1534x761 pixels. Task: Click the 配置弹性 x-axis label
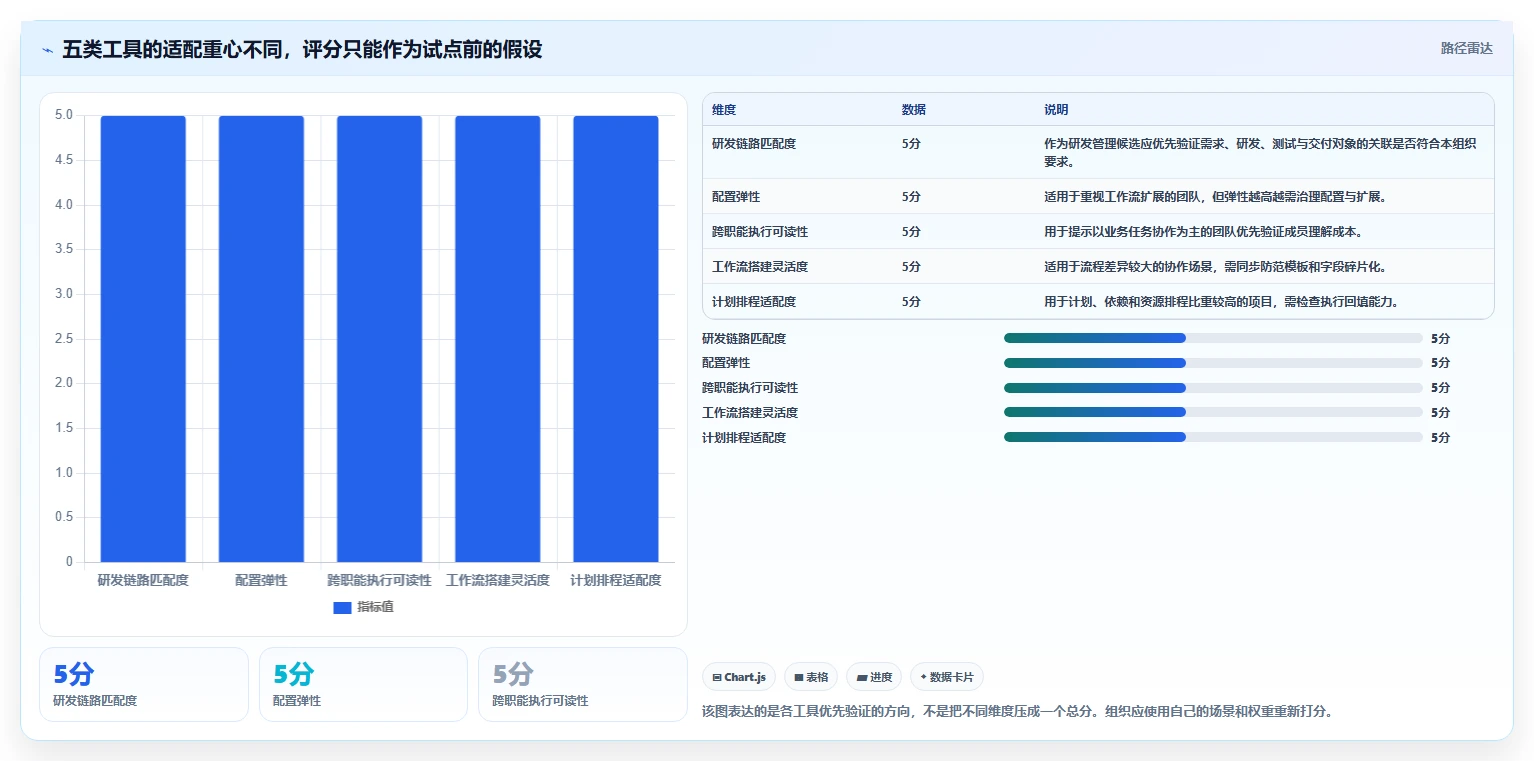click(x=261, y=580)
